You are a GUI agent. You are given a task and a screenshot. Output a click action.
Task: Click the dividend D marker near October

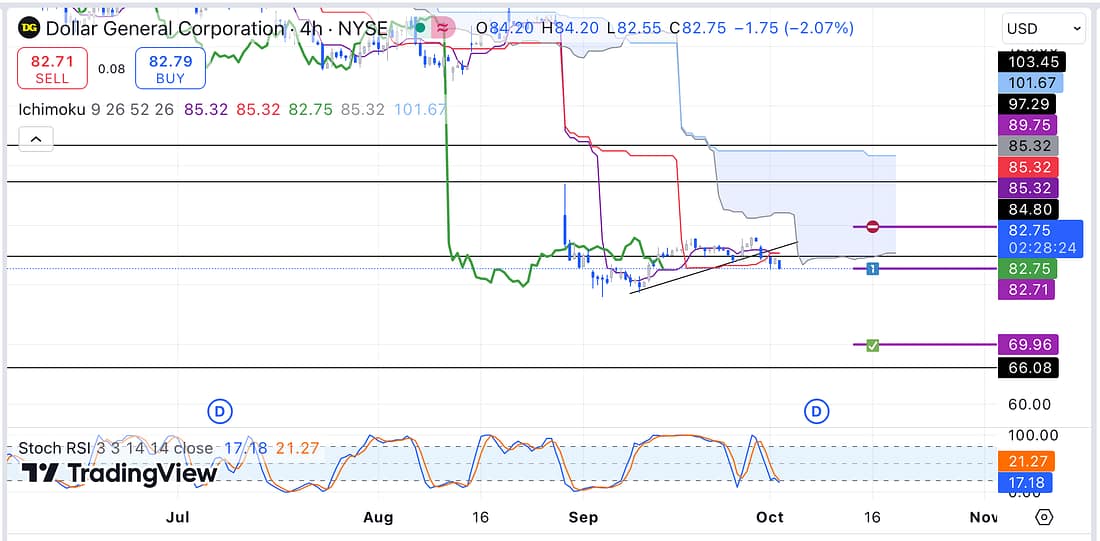point(818,410)
